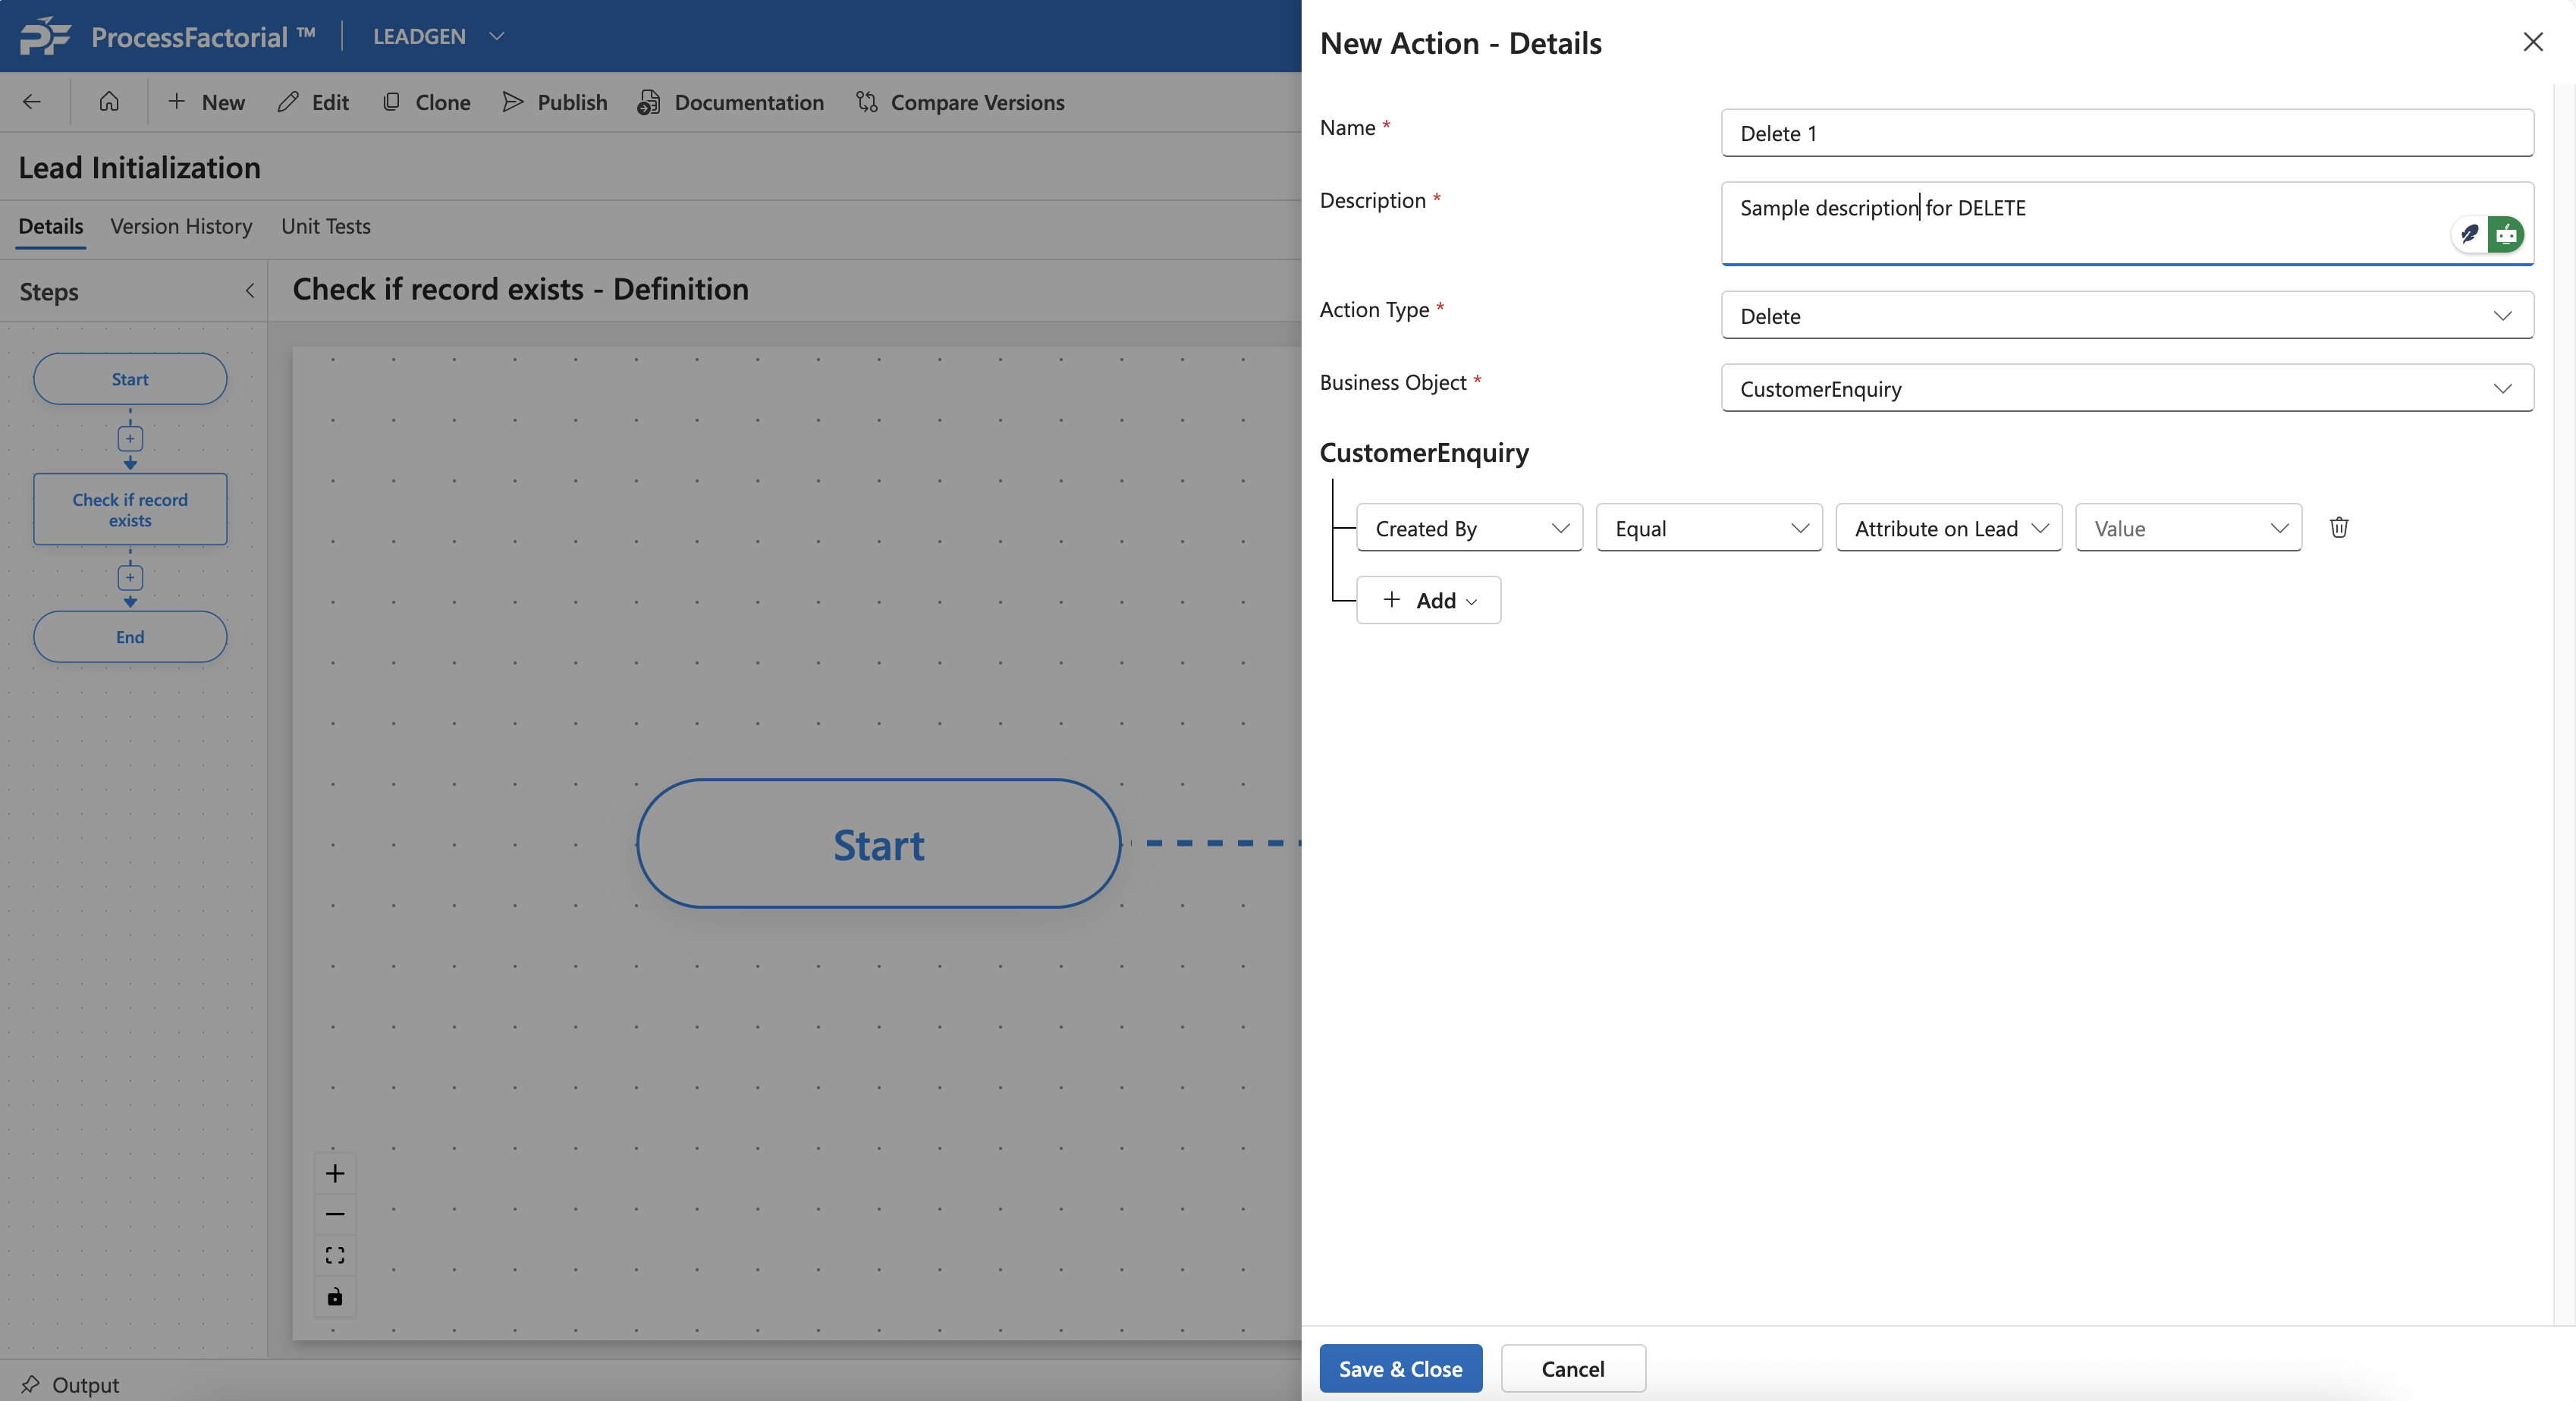Viewport: 2576px width, 1401px height.
Task: Switch to Unit Tests tab
Action: point(325,226)
